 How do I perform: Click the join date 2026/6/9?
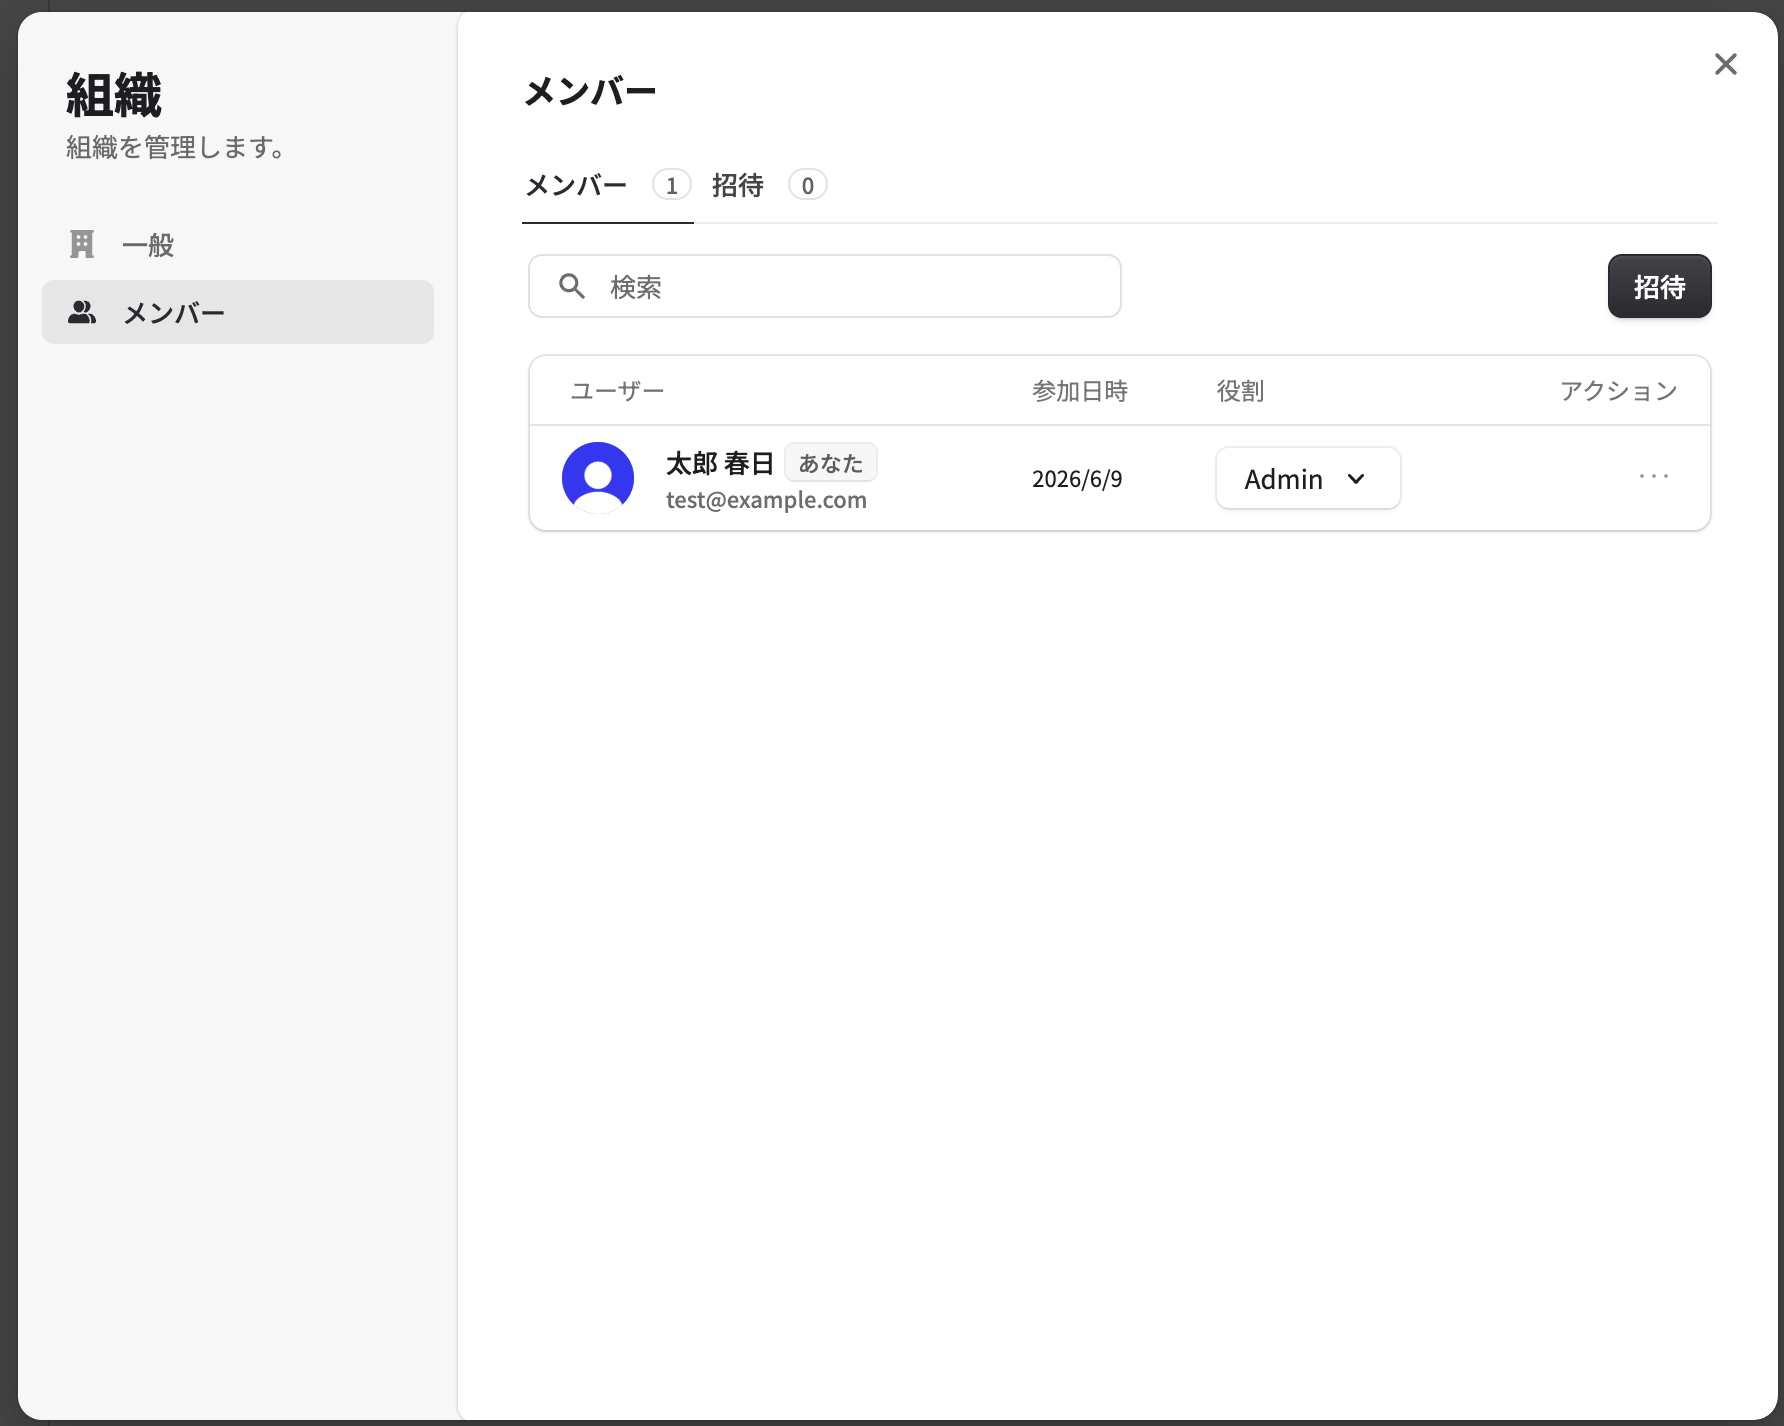coord(1077,479)
